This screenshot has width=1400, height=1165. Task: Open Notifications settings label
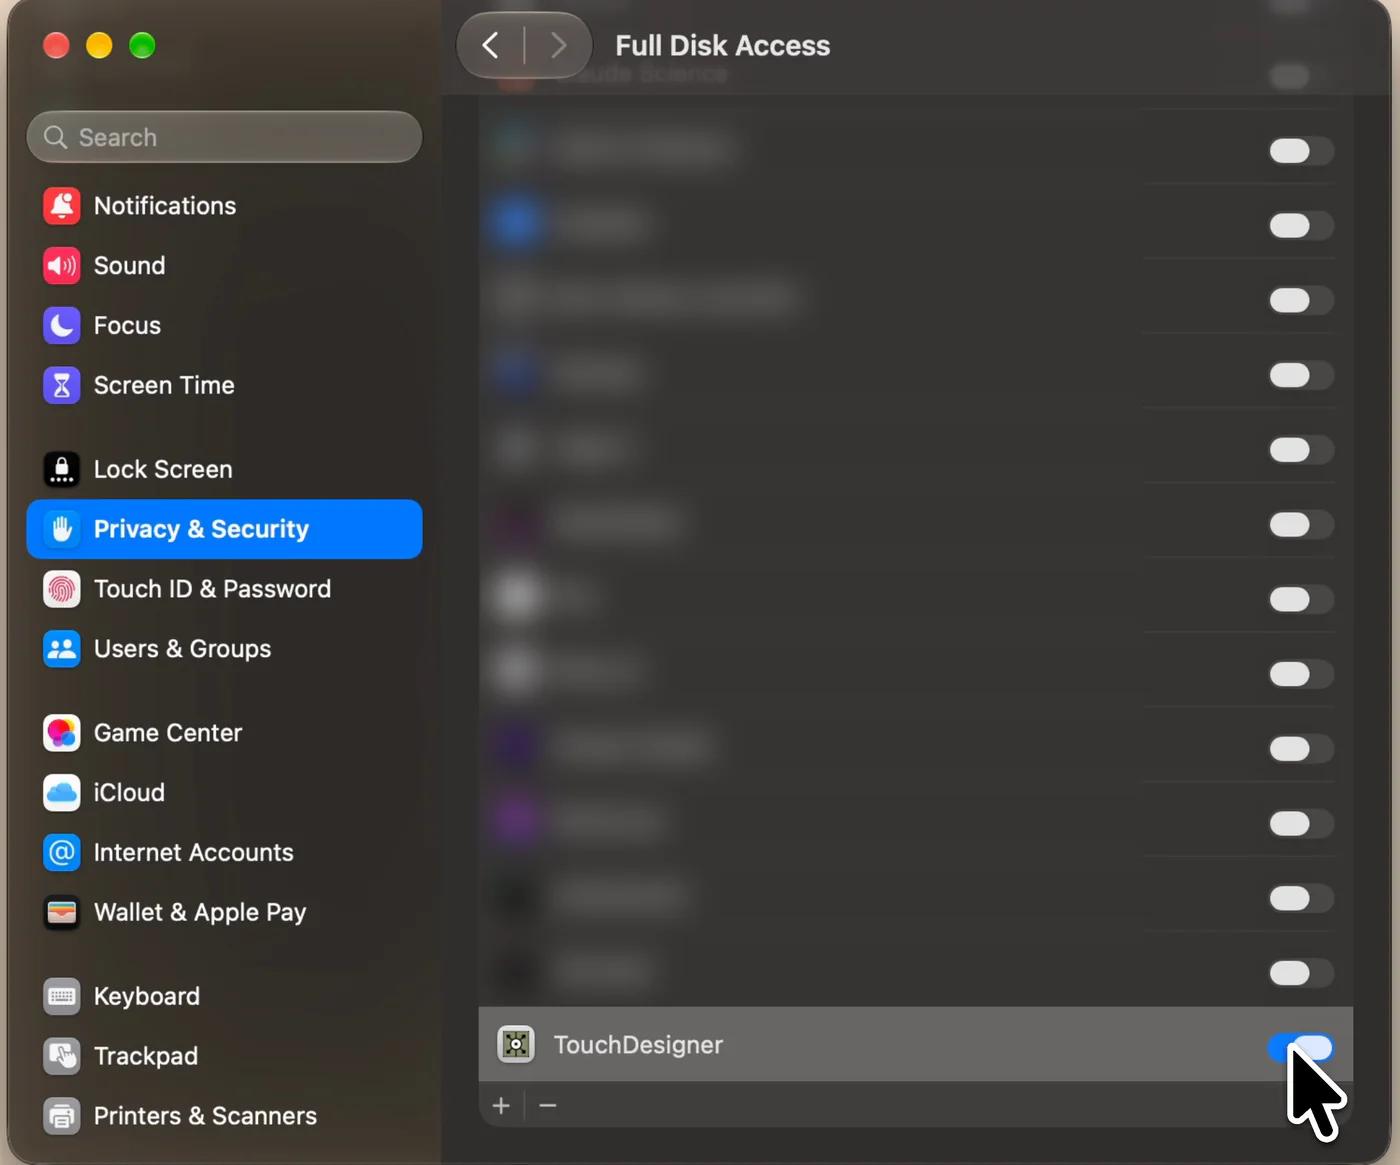[x=165, y=206]
